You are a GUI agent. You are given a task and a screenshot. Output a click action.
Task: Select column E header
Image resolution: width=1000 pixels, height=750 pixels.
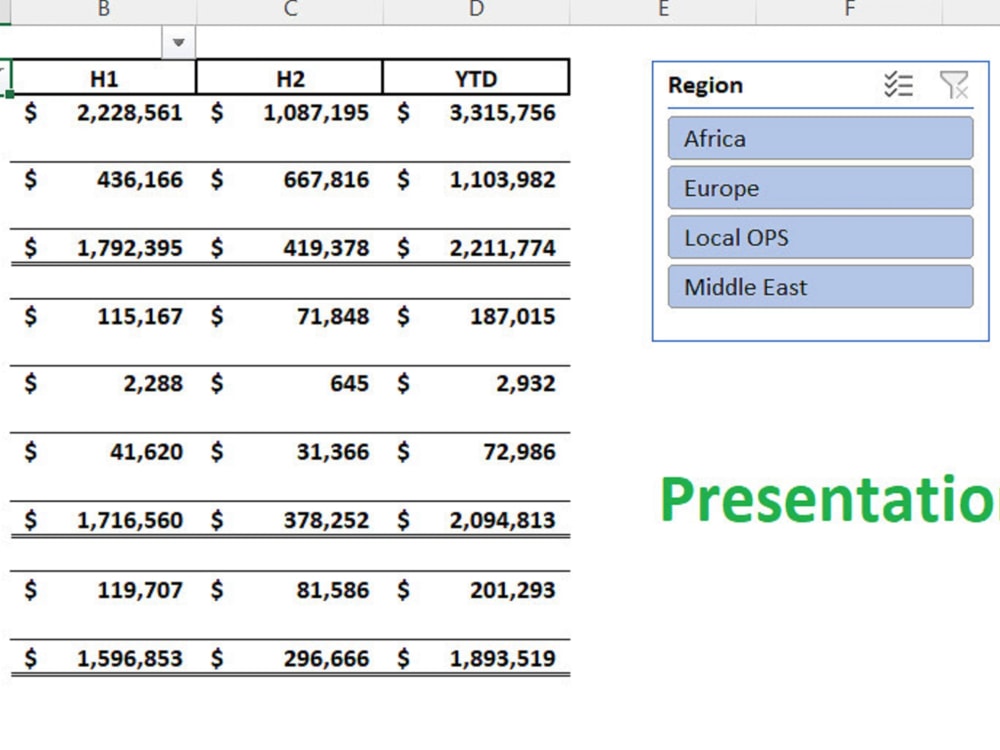click(x=663, y=10)
